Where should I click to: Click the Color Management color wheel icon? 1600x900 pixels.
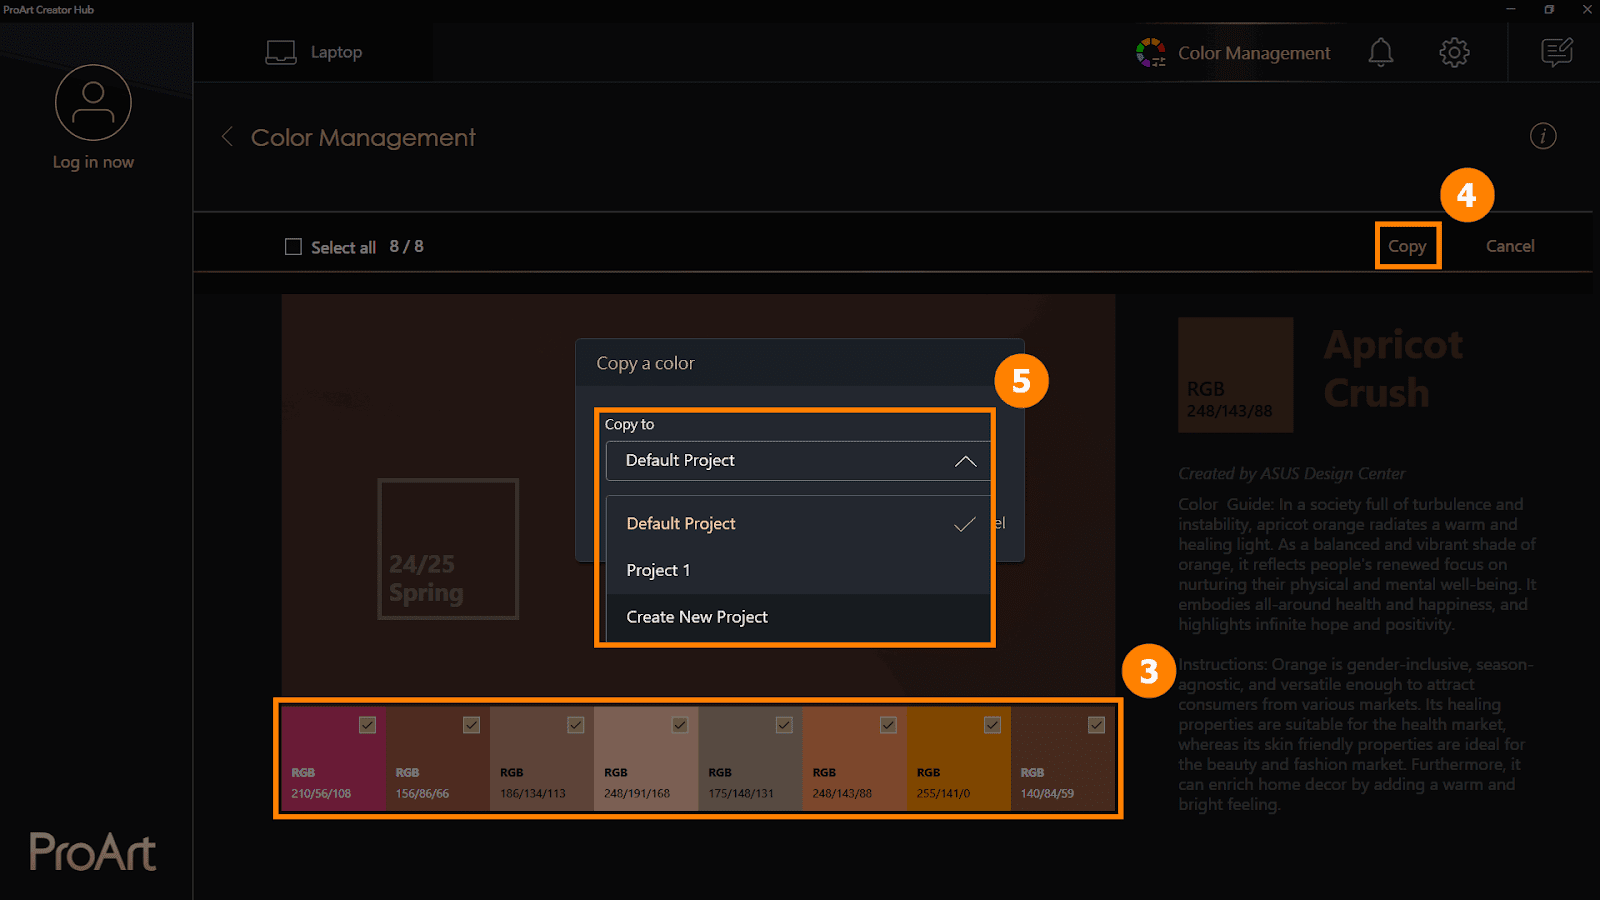click(1151, 52)
